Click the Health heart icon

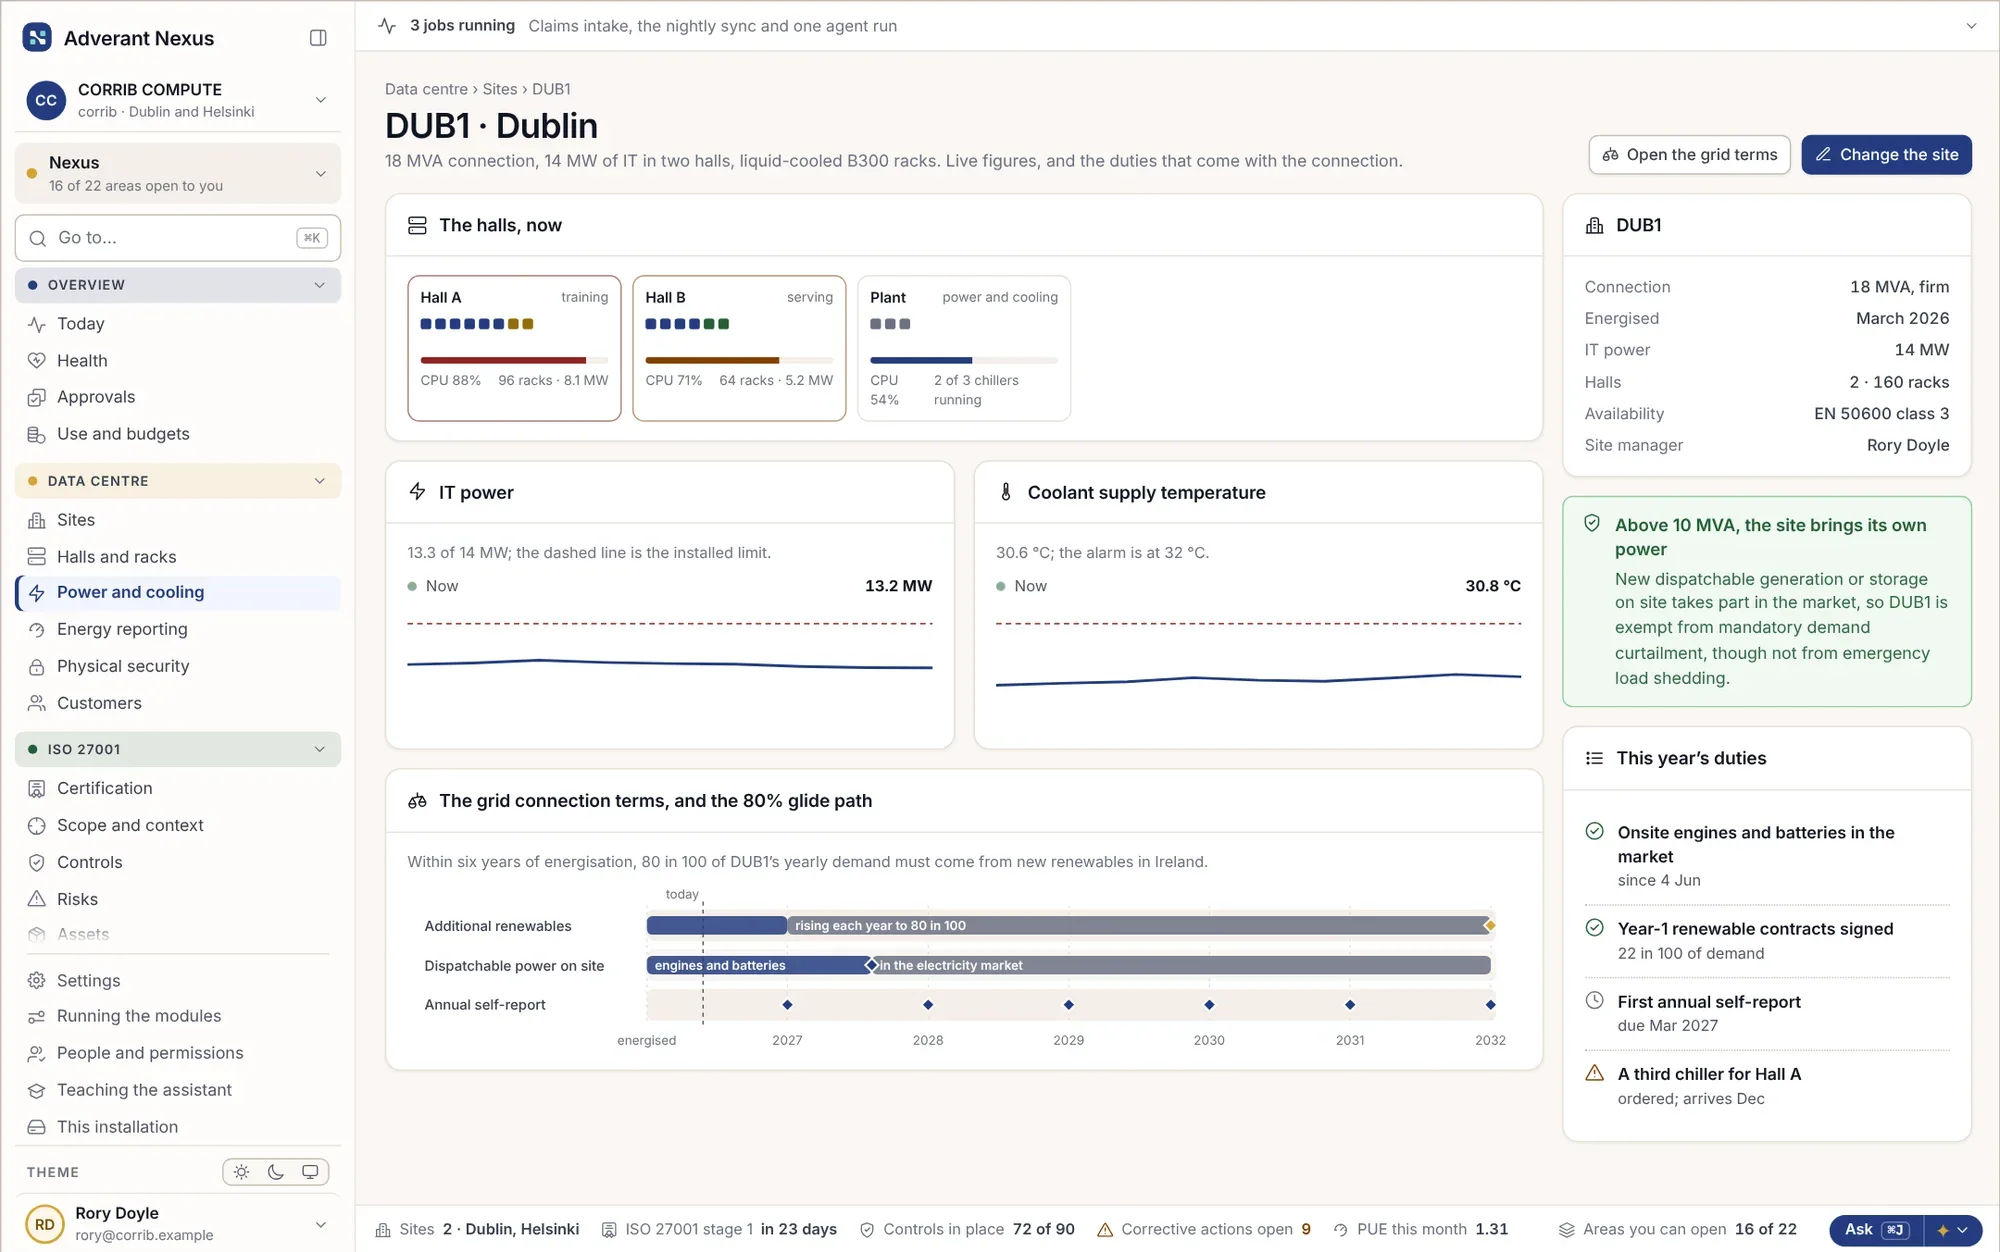[x=37, y=361]
